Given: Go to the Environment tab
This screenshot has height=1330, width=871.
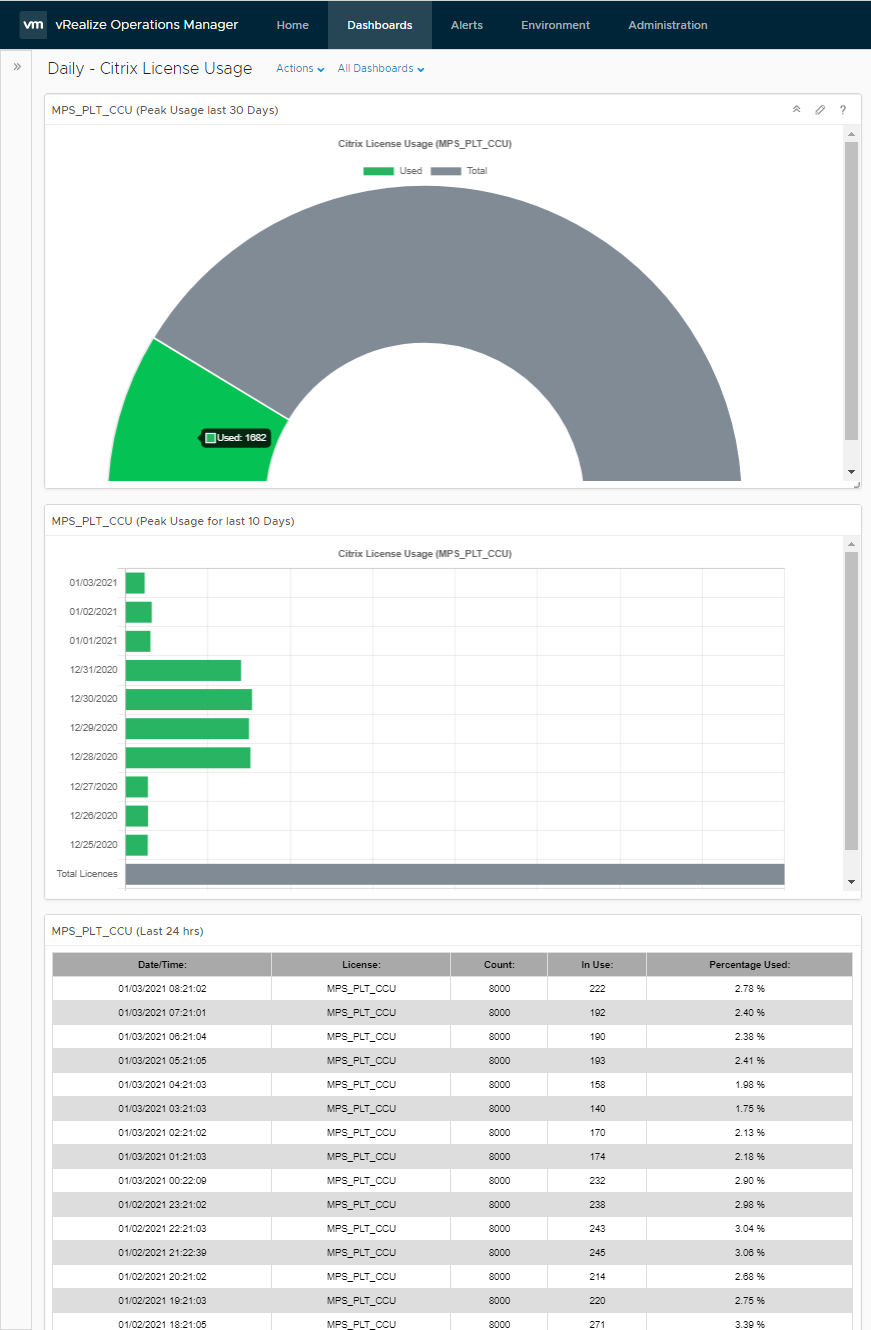Looking at the screenshot, I should [x=555, y=25].
